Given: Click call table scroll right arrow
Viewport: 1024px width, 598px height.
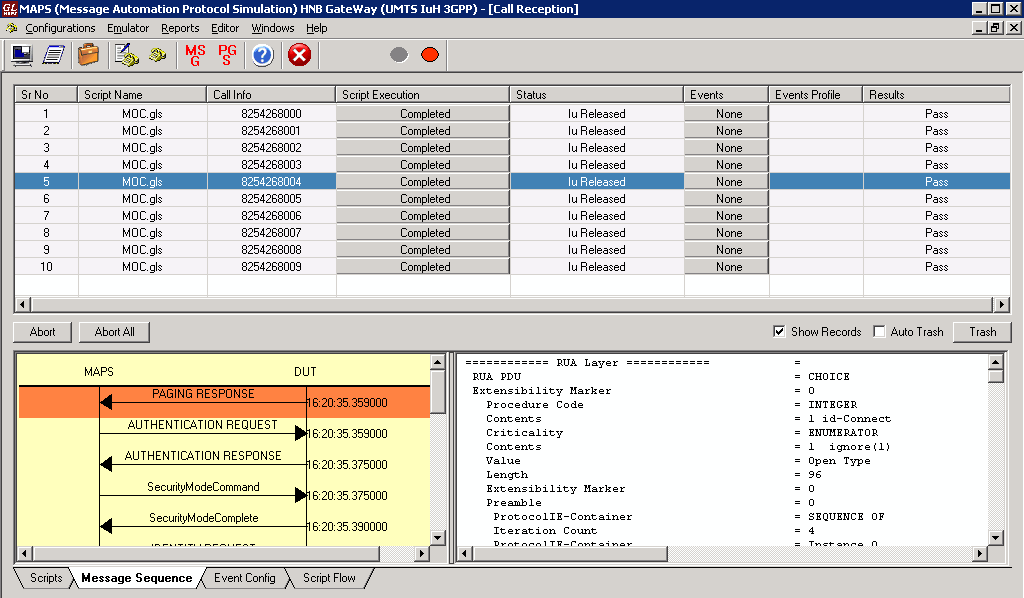Looking at the screenshot, I should [x=1001, y=304].
